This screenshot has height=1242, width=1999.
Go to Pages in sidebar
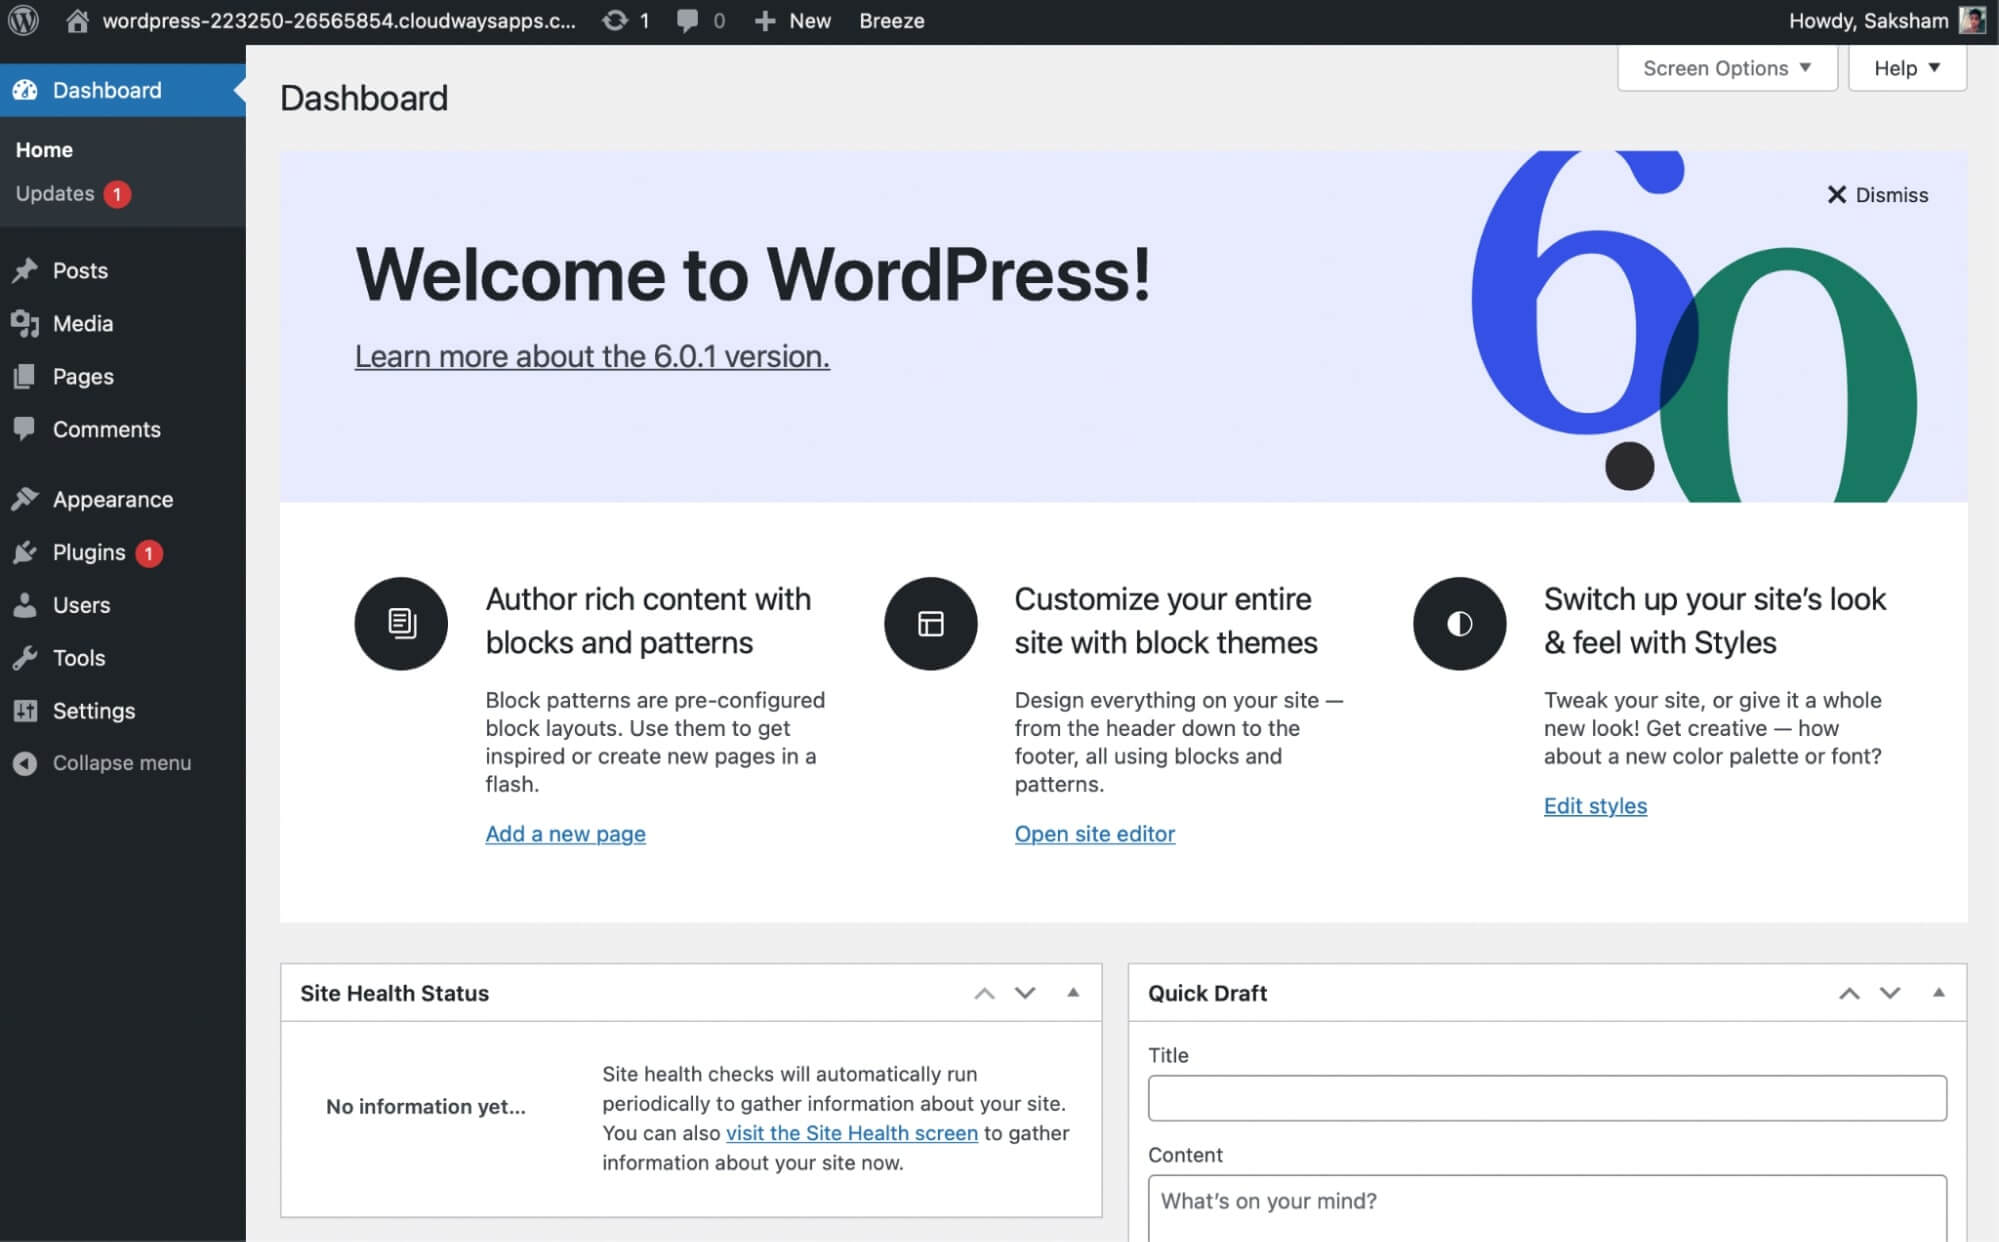pos(83,376)
